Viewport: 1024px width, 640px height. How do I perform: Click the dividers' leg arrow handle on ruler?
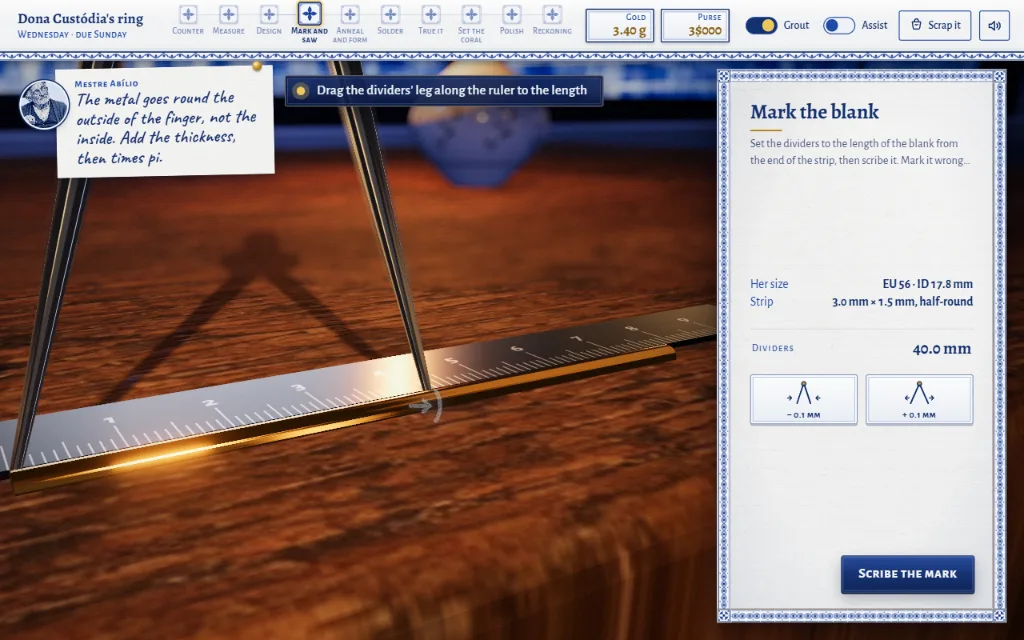[x=426, y=406]
